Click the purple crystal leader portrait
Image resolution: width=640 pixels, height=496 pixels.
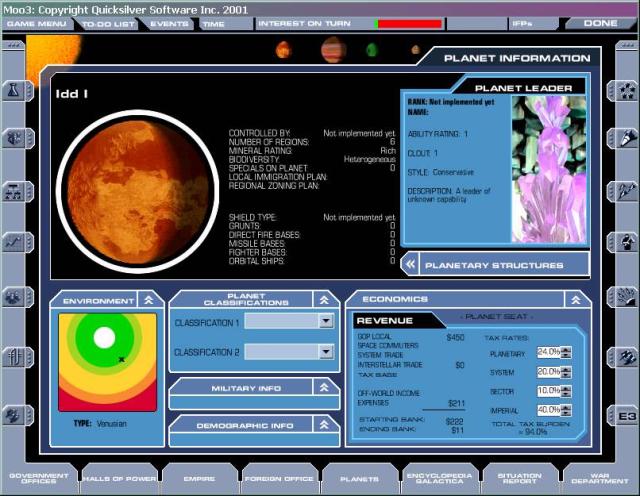pos(549,169)
